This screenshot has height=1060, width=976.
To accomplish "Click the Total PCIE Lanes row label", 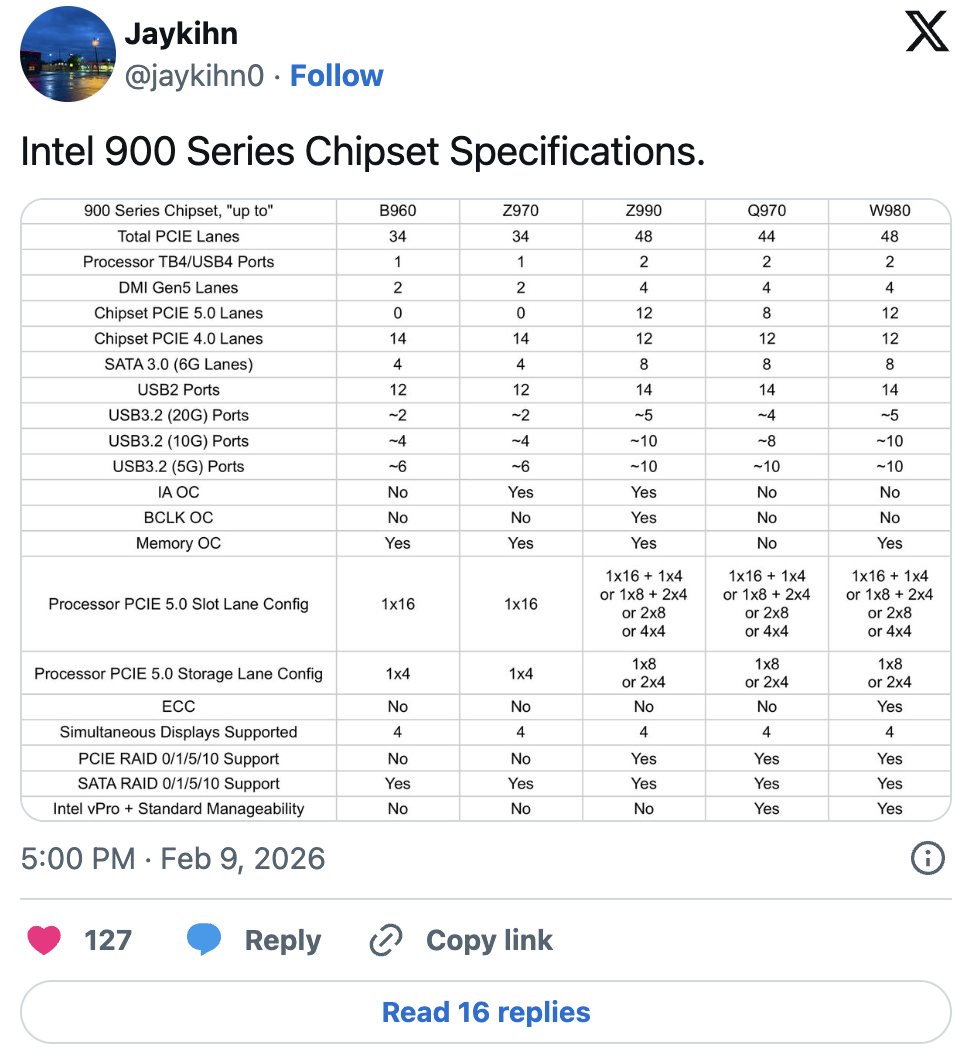I will (x=178, y=237).
